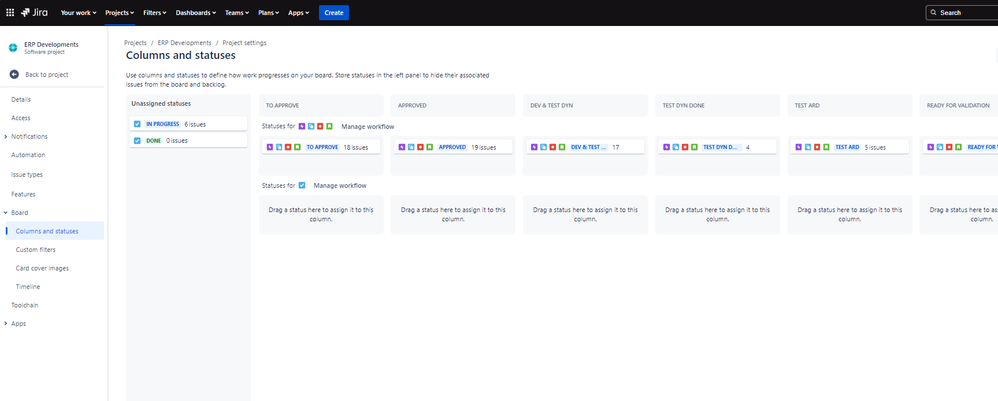
Task: Click the ERP Developments project avatar
Action: pyautogui.click(x=13, y=48)
